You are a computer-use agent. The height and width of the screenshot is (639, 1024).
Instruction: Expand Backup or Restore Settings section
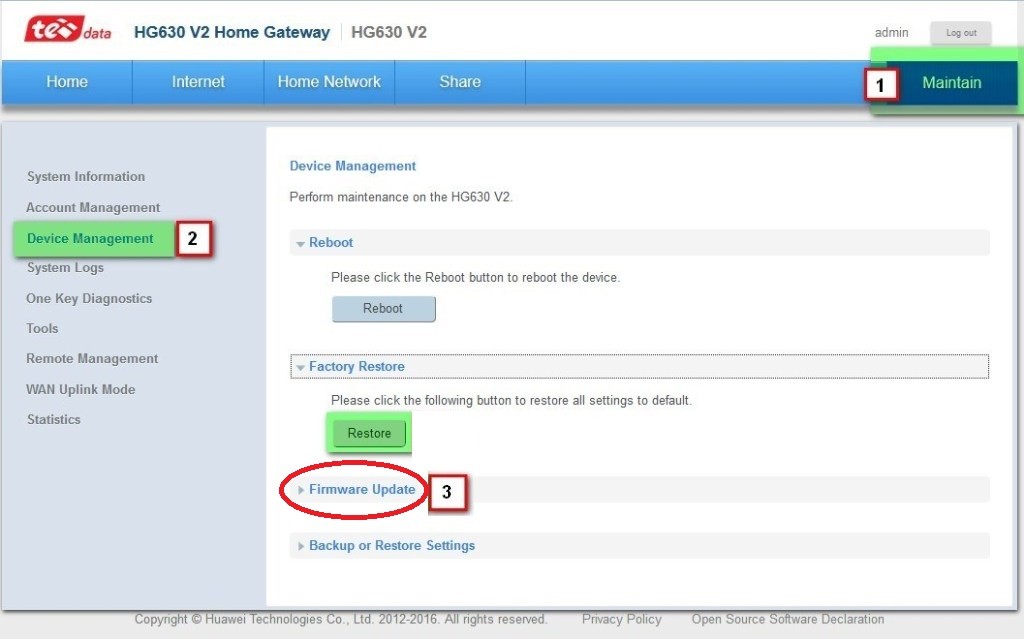click(639, 546)
